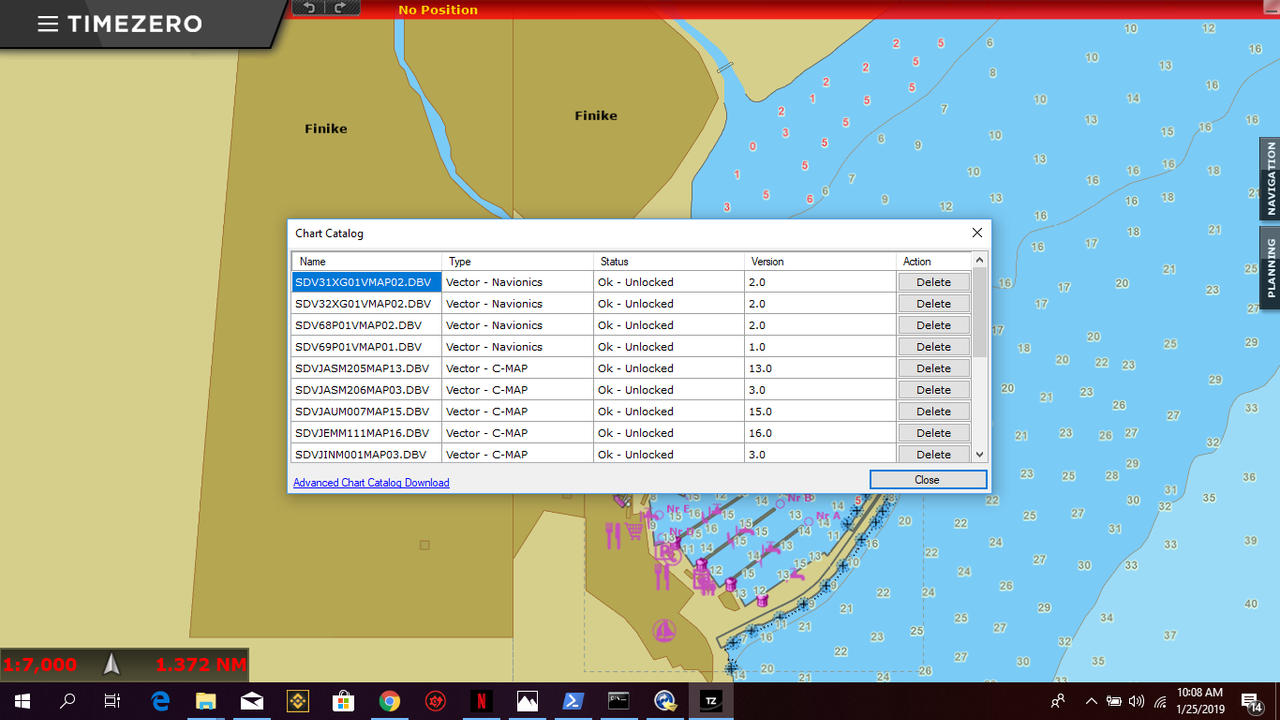Open the PLANNING workspace tab
Image resolution: width=1280 pixels, height=720 pixels.
[x=1270, y=268]
